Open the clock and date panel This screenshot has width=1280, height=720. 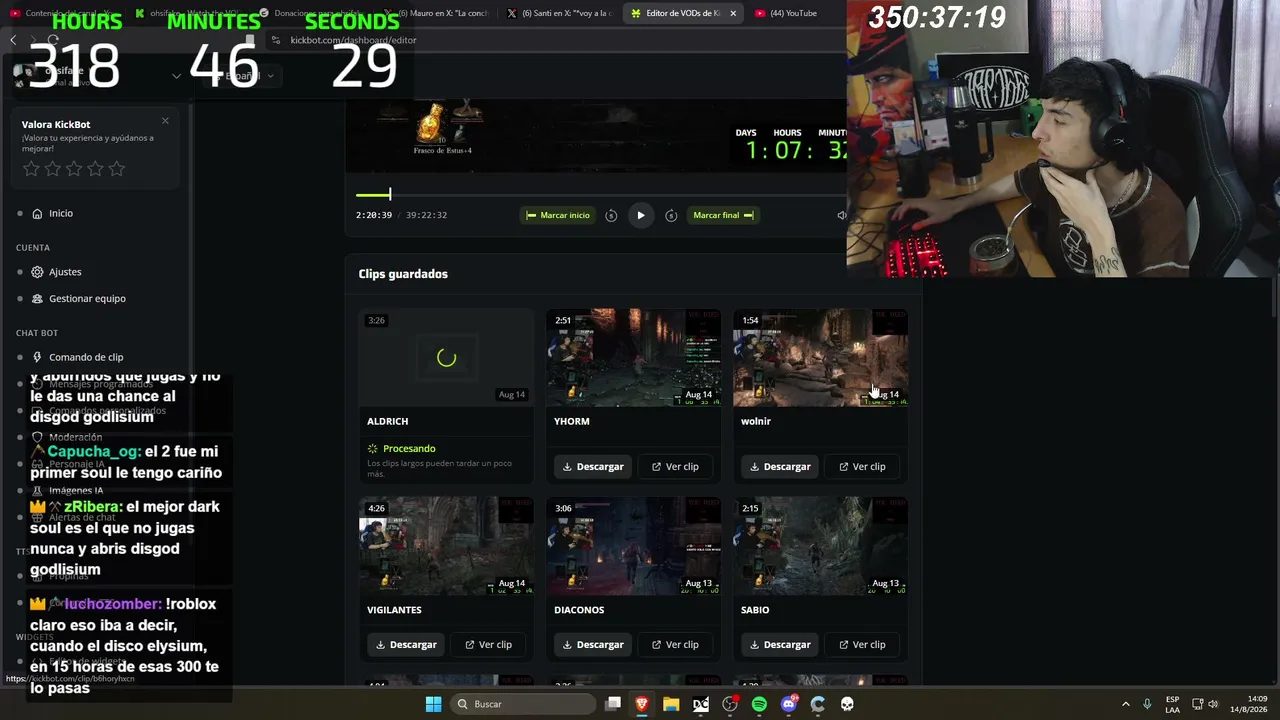pyautogui.click(x=1250, y=704)
